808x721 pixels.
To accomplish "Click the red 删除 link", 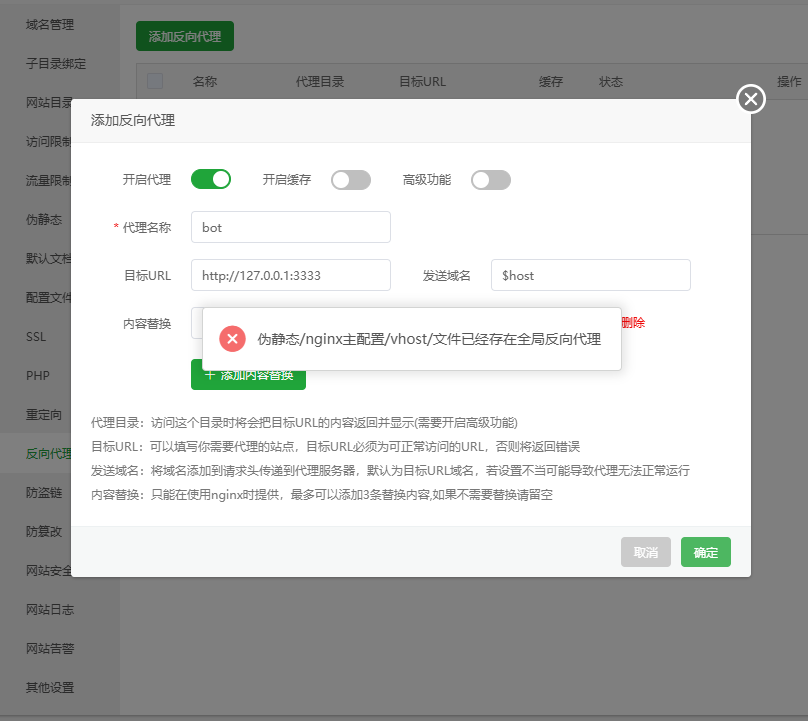I will click(633, 323).
